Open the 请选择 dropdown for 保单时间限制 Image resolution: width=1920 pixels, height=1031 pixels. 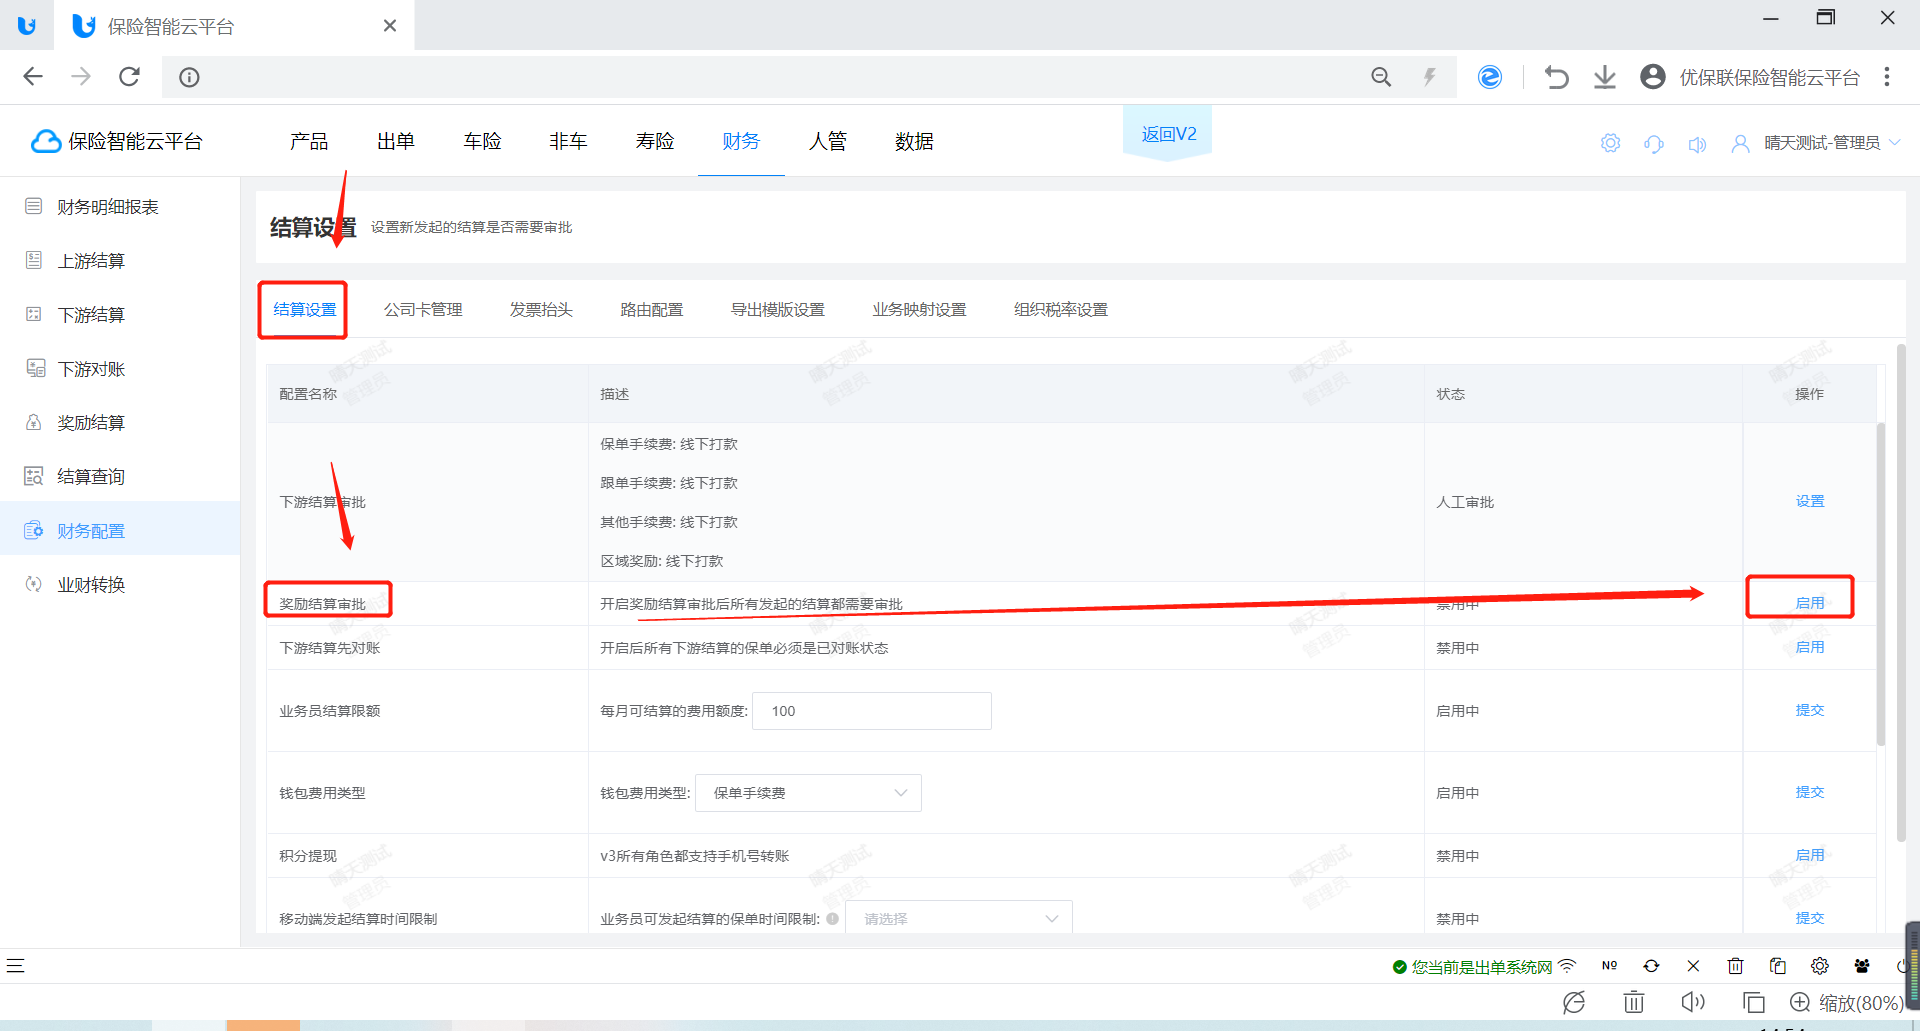click(x=959, y=919)
